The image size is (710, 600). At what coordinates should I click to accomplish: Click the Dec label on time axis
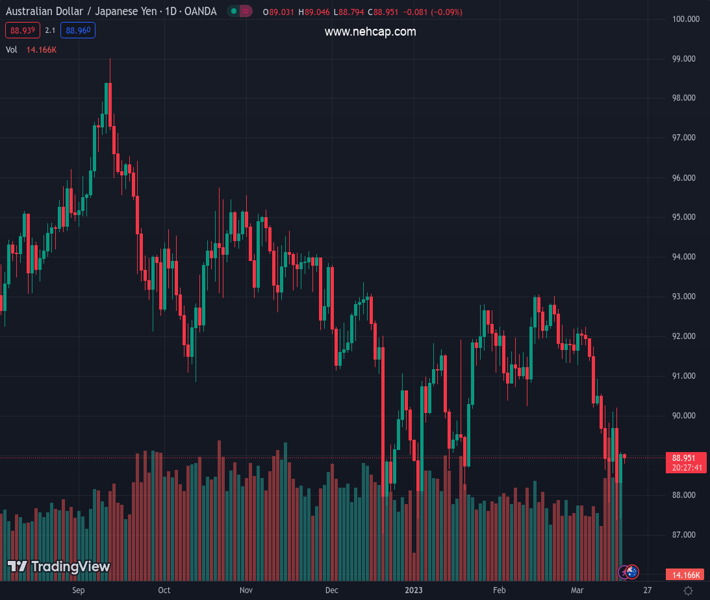331,590
